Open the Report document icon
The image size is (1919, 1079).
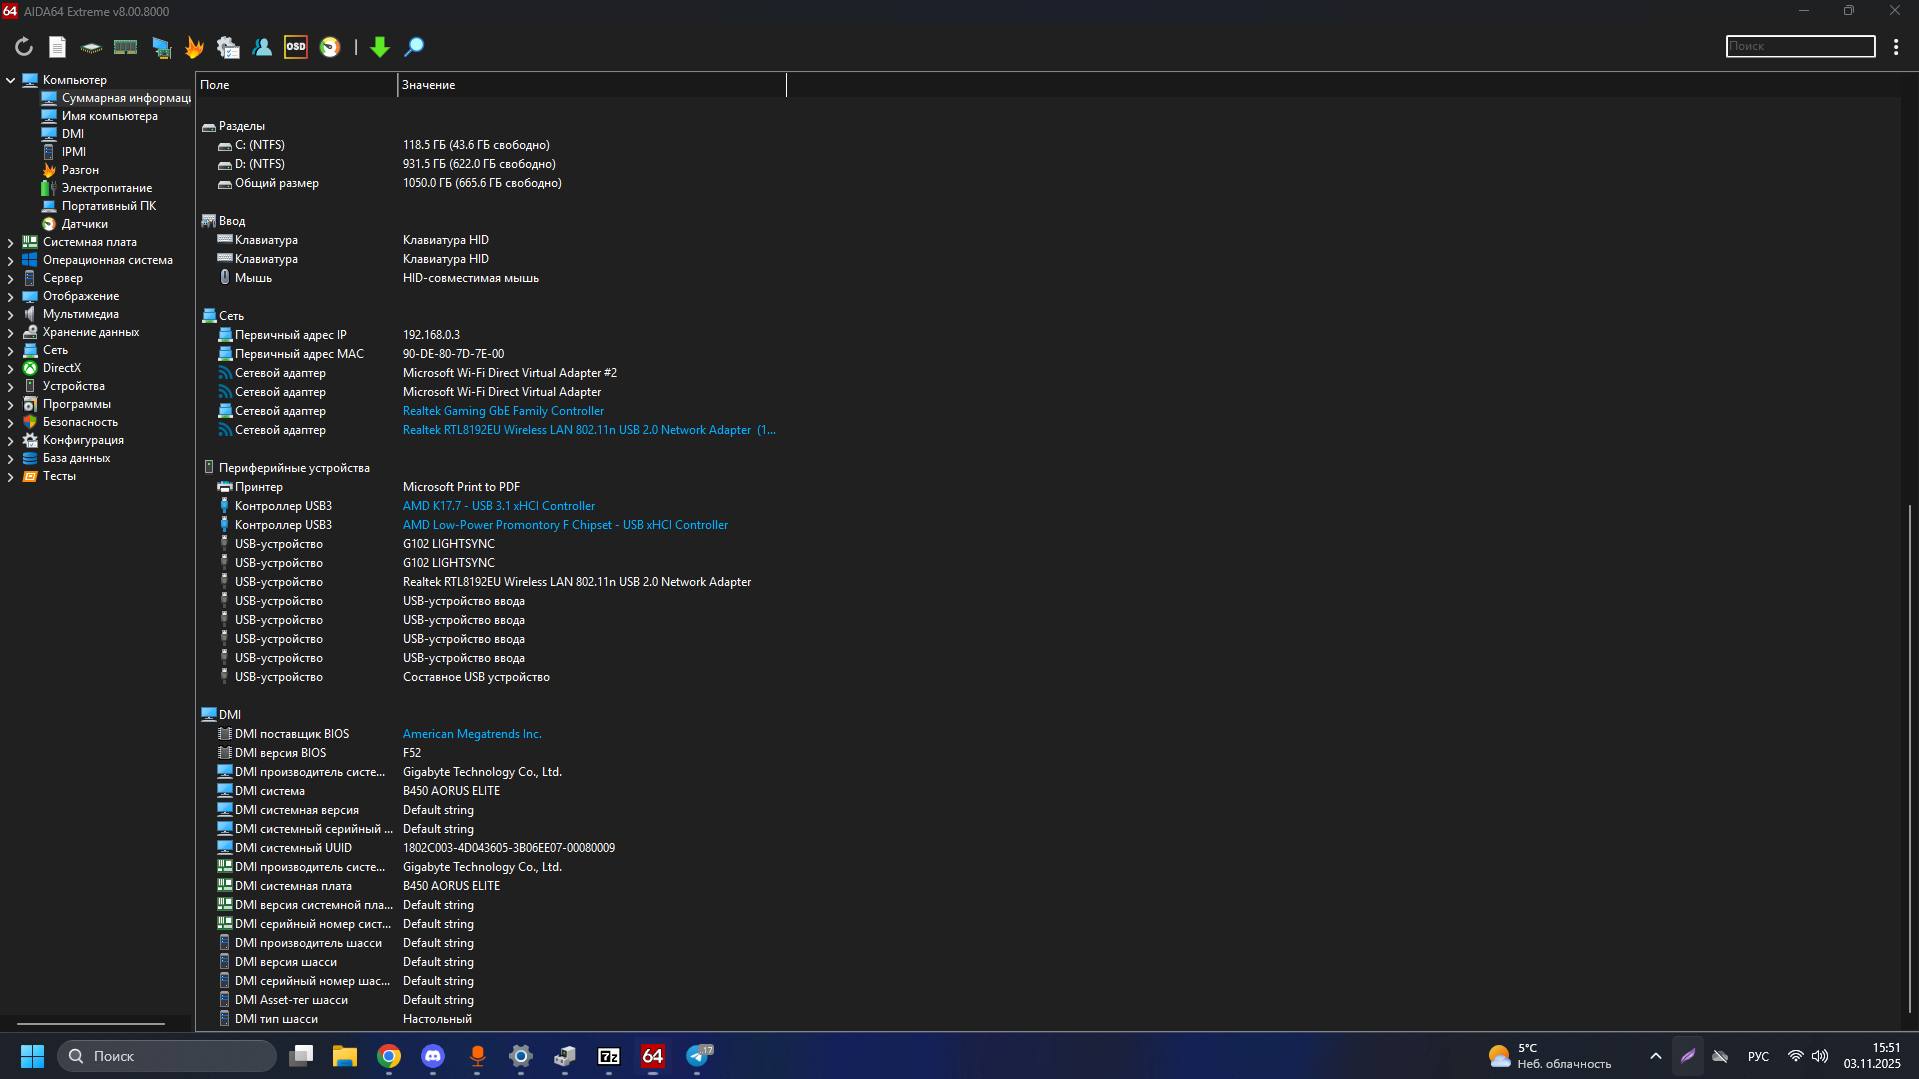(58, 47)
